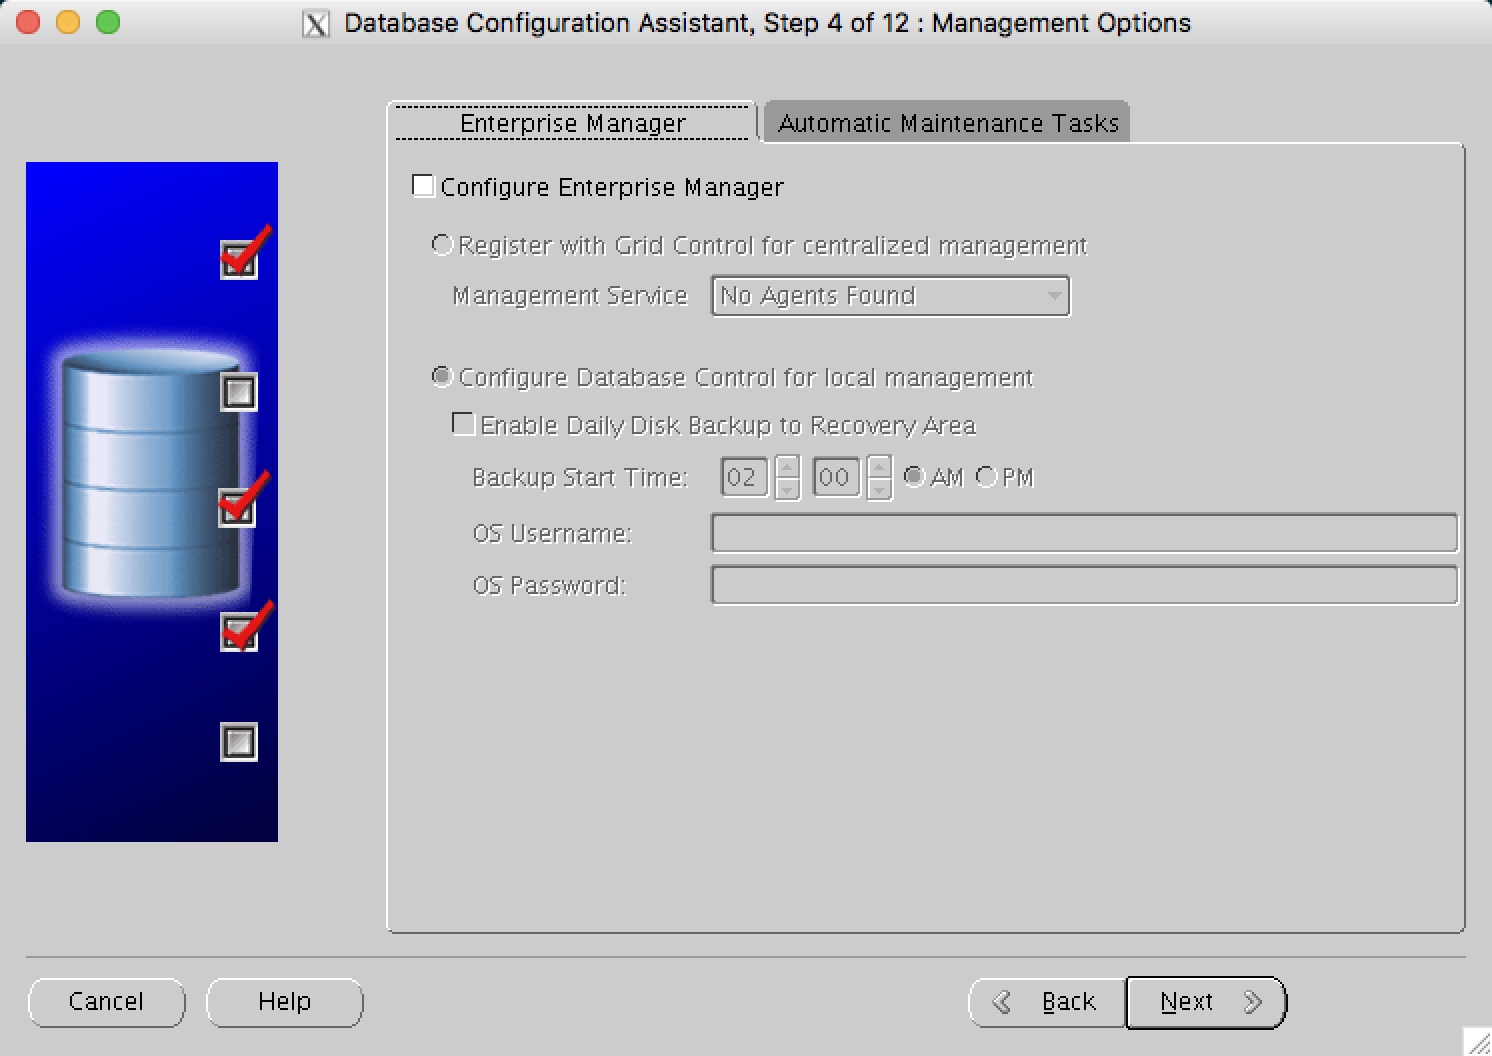
Task: Open the Management Service dropdown
Action: [x=1053, y=295]
